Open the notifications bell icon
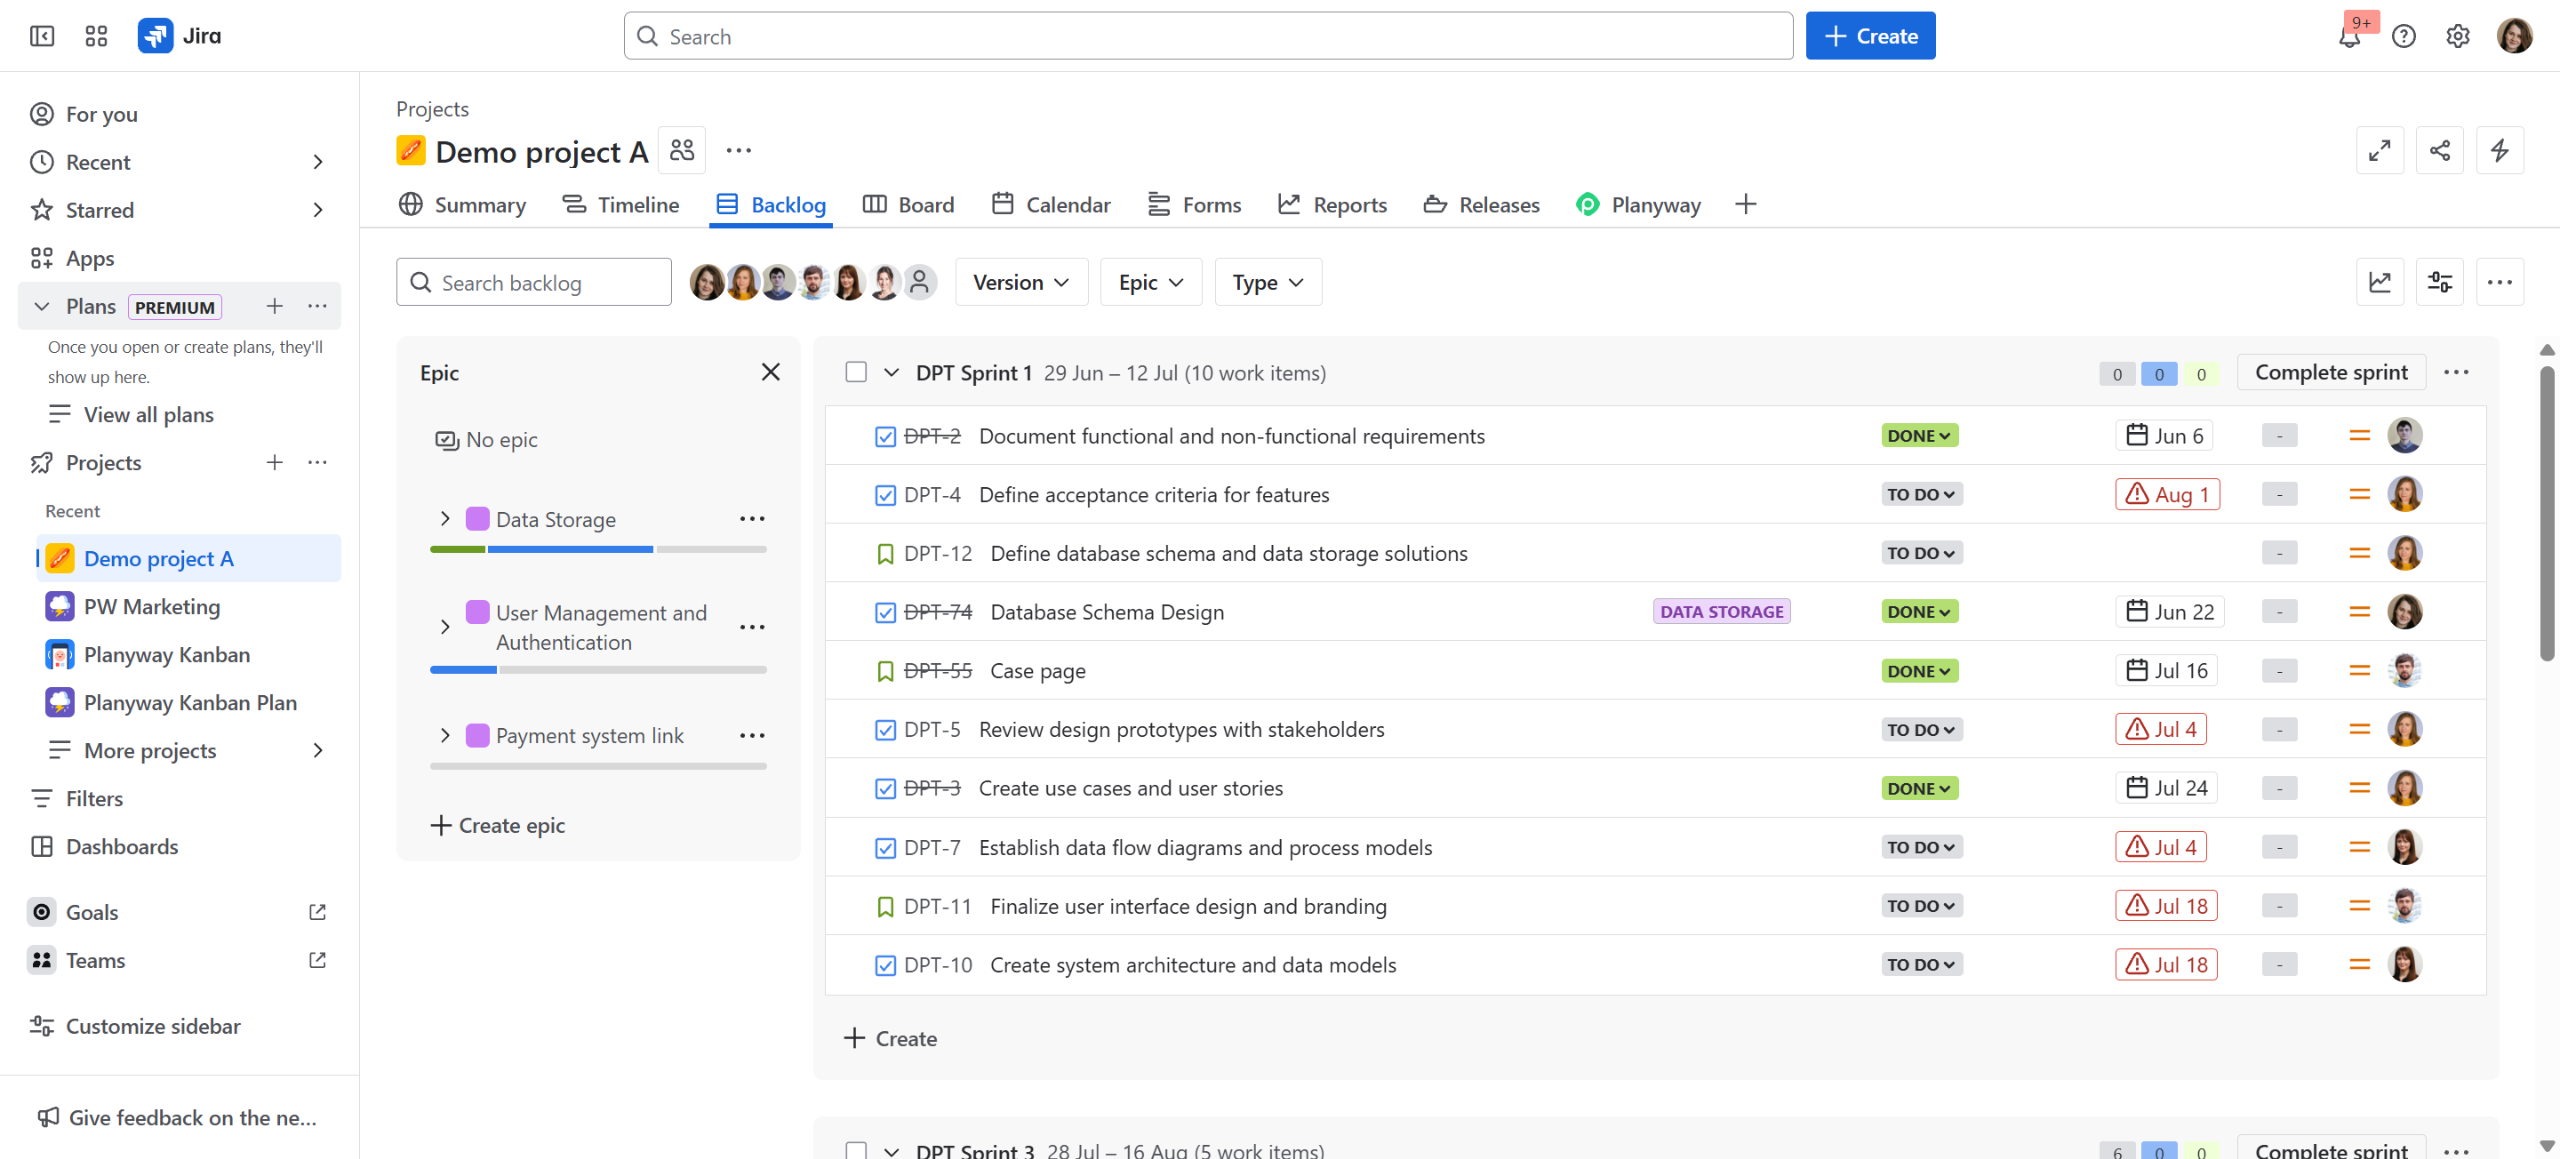Screen dimensions: 2560x1159 click(2349, 37)
